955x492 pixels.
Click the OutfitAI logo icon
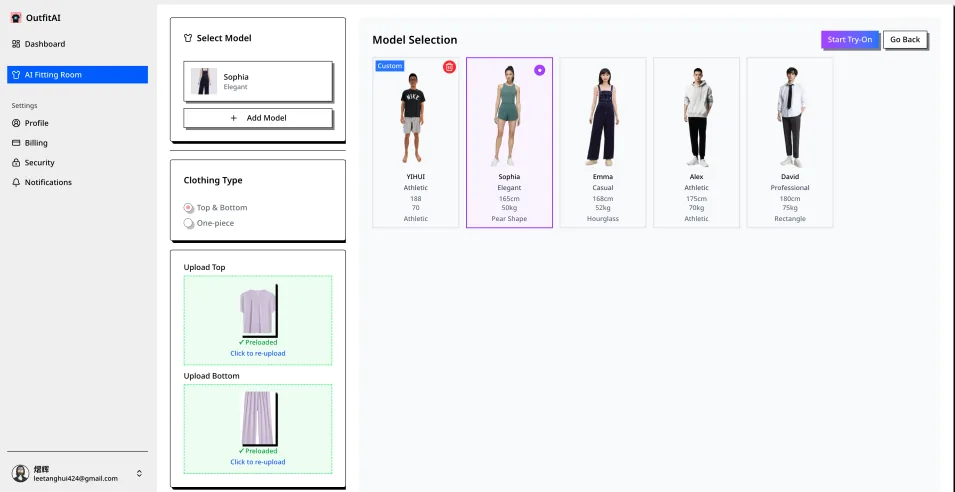pyautogui.click(x=16, y=18)
